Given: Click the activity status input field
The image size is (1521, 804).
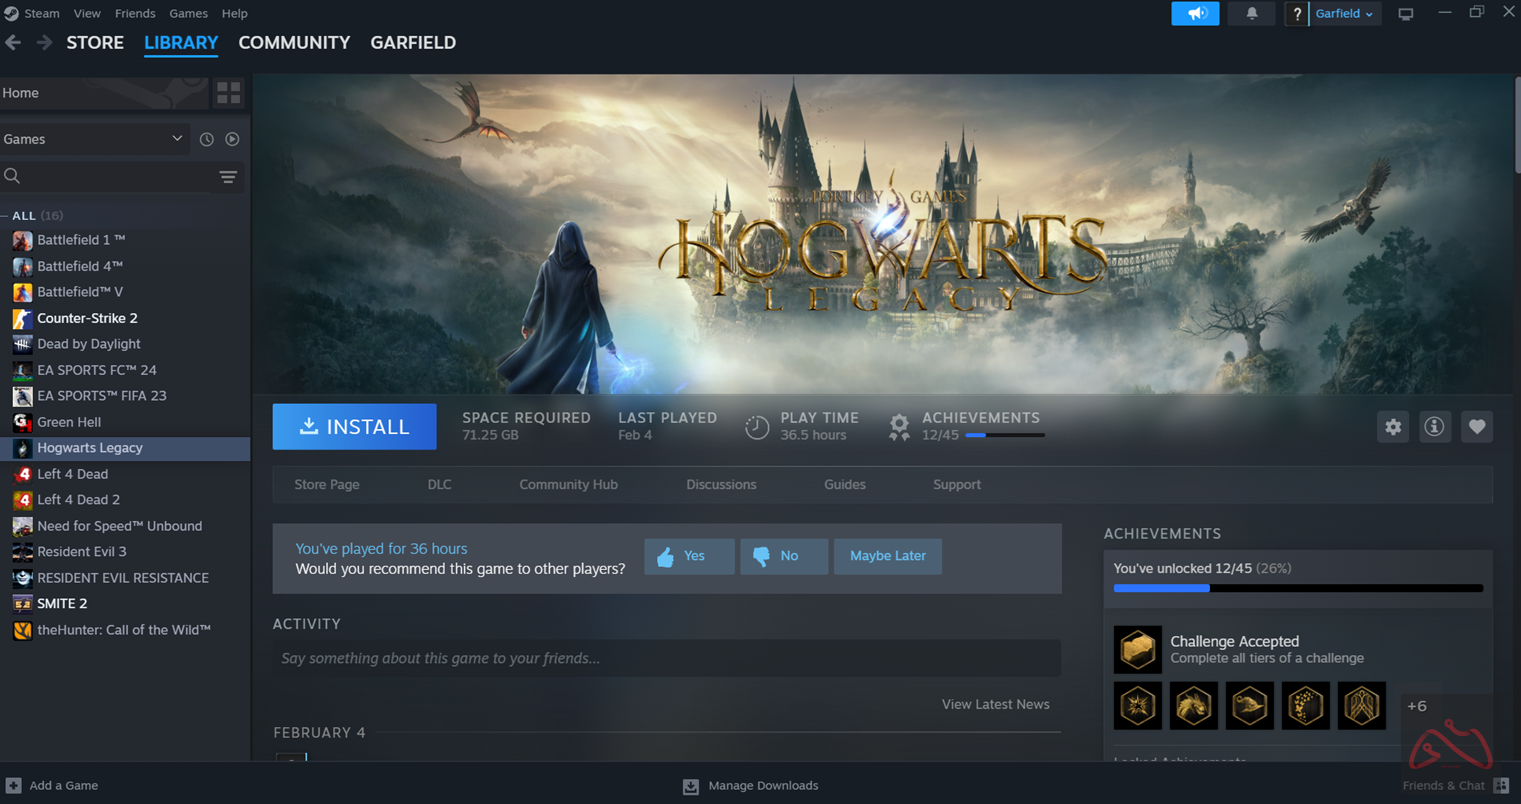Looking at the screenshot, I should click(666, 659).
